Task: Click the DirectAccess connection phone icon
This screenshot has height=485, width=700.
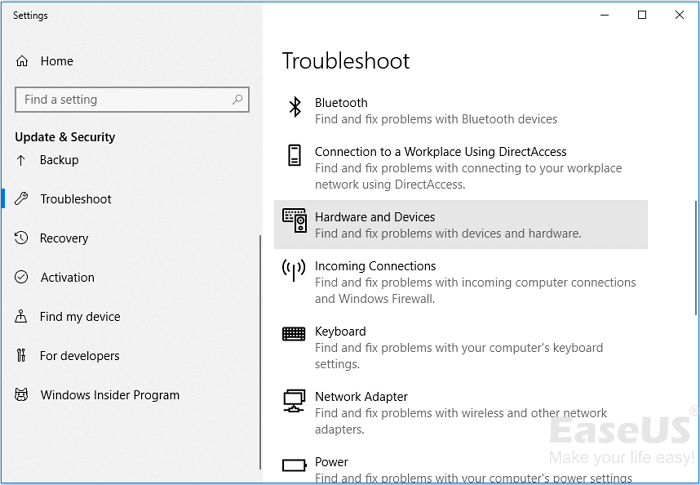Action: (x=294, y=155)
